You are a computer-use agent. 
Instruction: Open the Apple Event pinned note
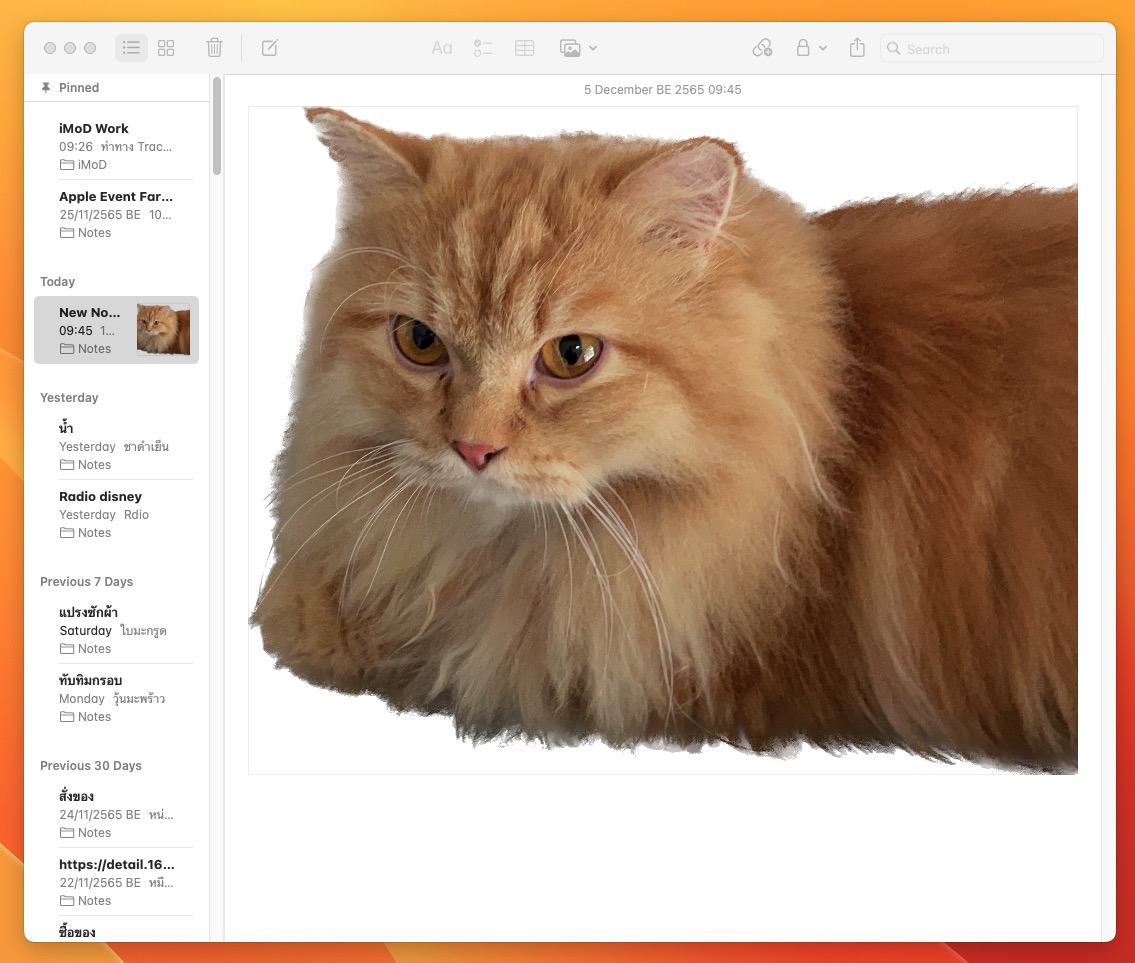[x=116, y=214]
